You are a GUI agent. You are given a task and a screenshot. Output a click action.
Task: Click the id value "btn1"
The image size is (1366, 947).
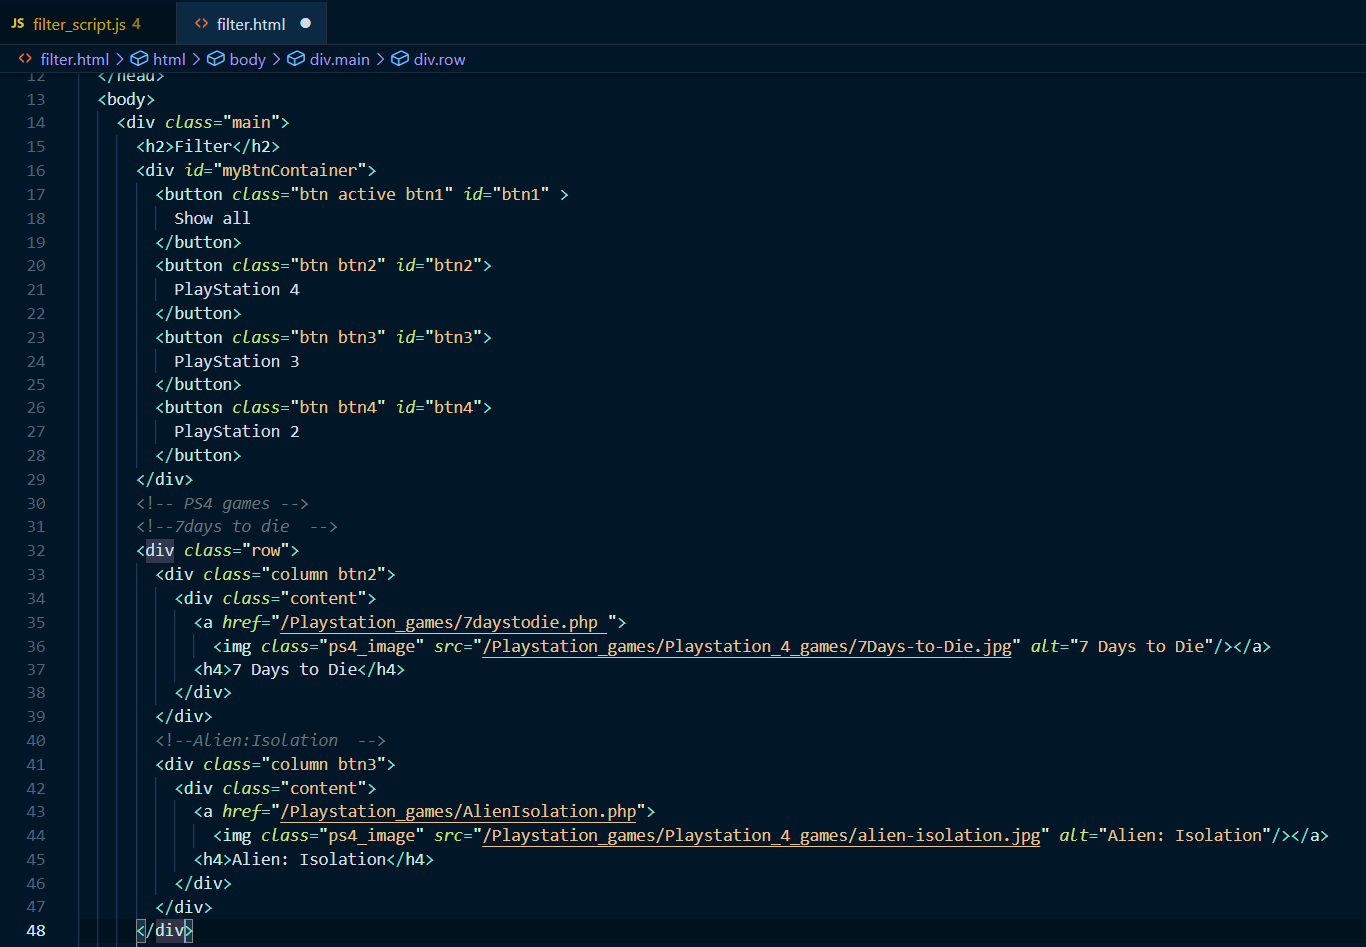(520, 194)
